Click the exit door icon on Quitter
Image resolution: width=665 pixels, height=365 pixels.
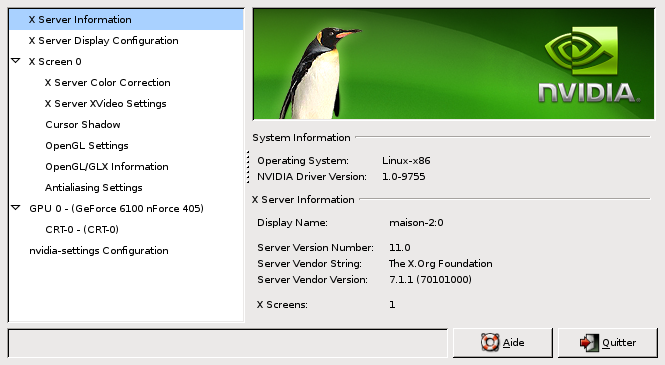click(x=589, y=343)
